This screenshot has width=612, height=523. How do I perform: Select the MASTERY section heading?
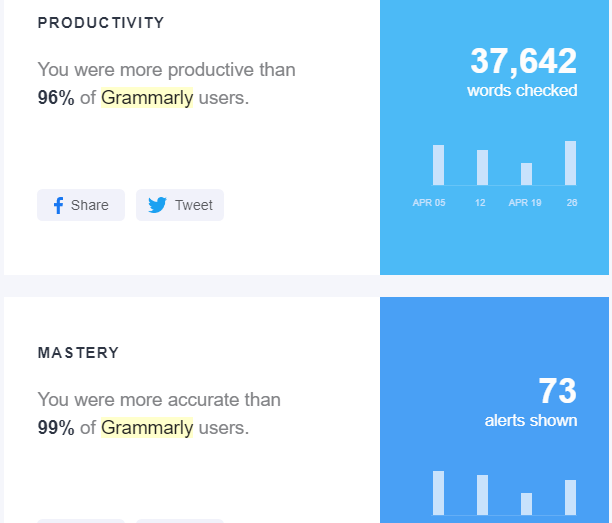point(78,353)
